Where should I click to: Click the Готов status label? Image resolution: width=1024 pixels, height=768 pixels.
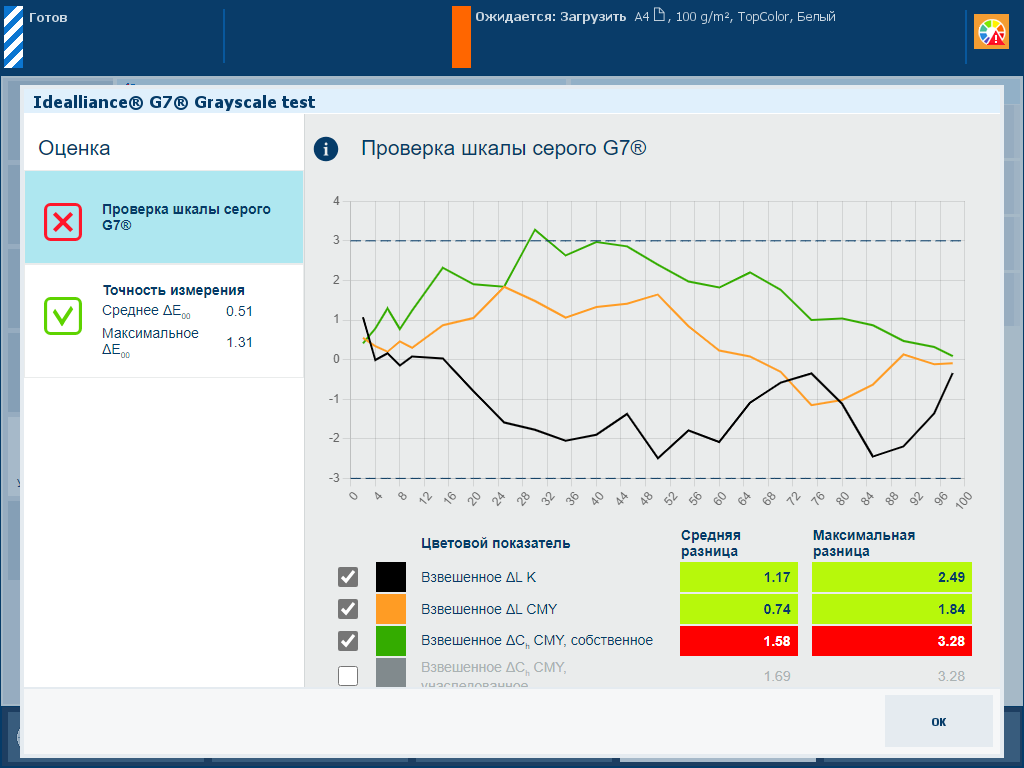coord(48,18)
